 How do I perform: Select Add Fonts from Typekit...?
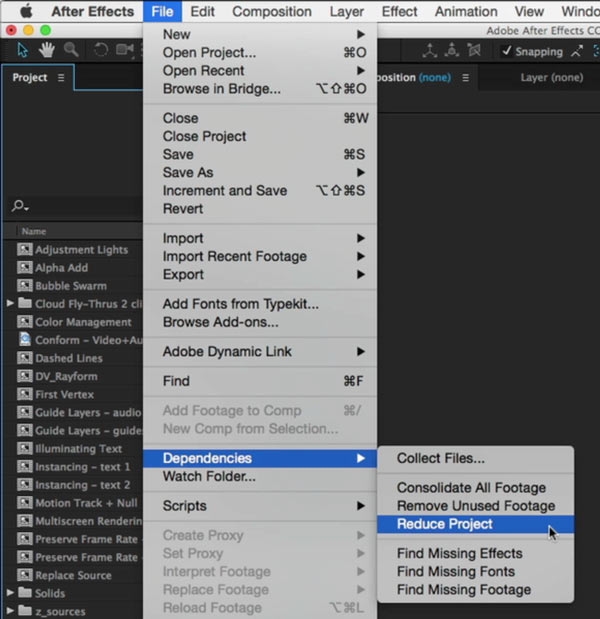point(260,304)
